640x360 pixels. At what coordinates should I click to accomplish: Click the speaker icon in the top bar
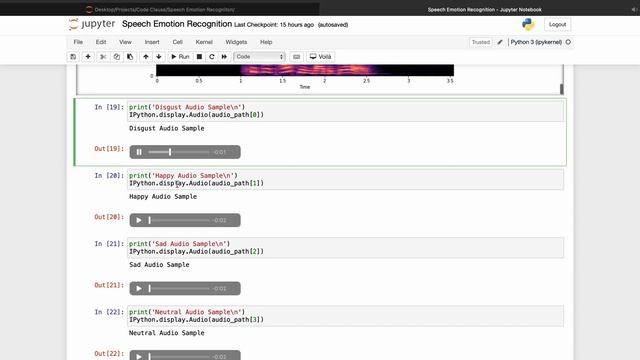pos(634,9)
